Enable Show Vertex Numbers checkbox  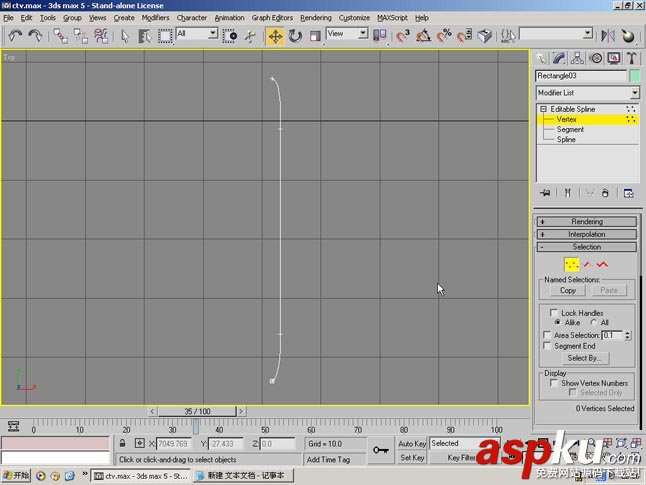554,383
